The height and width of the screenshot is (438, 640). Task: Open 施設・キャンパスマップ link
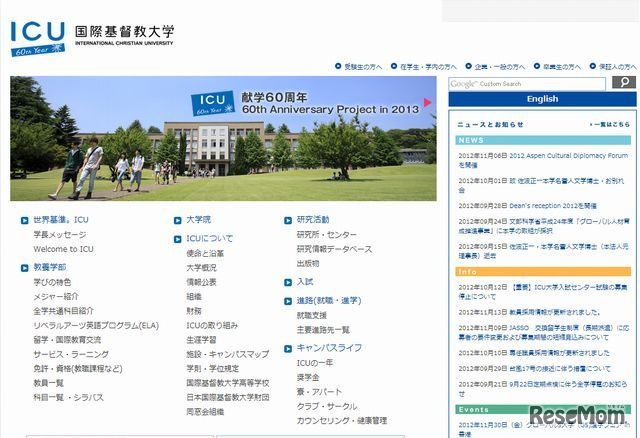click(x=228, y=354)
